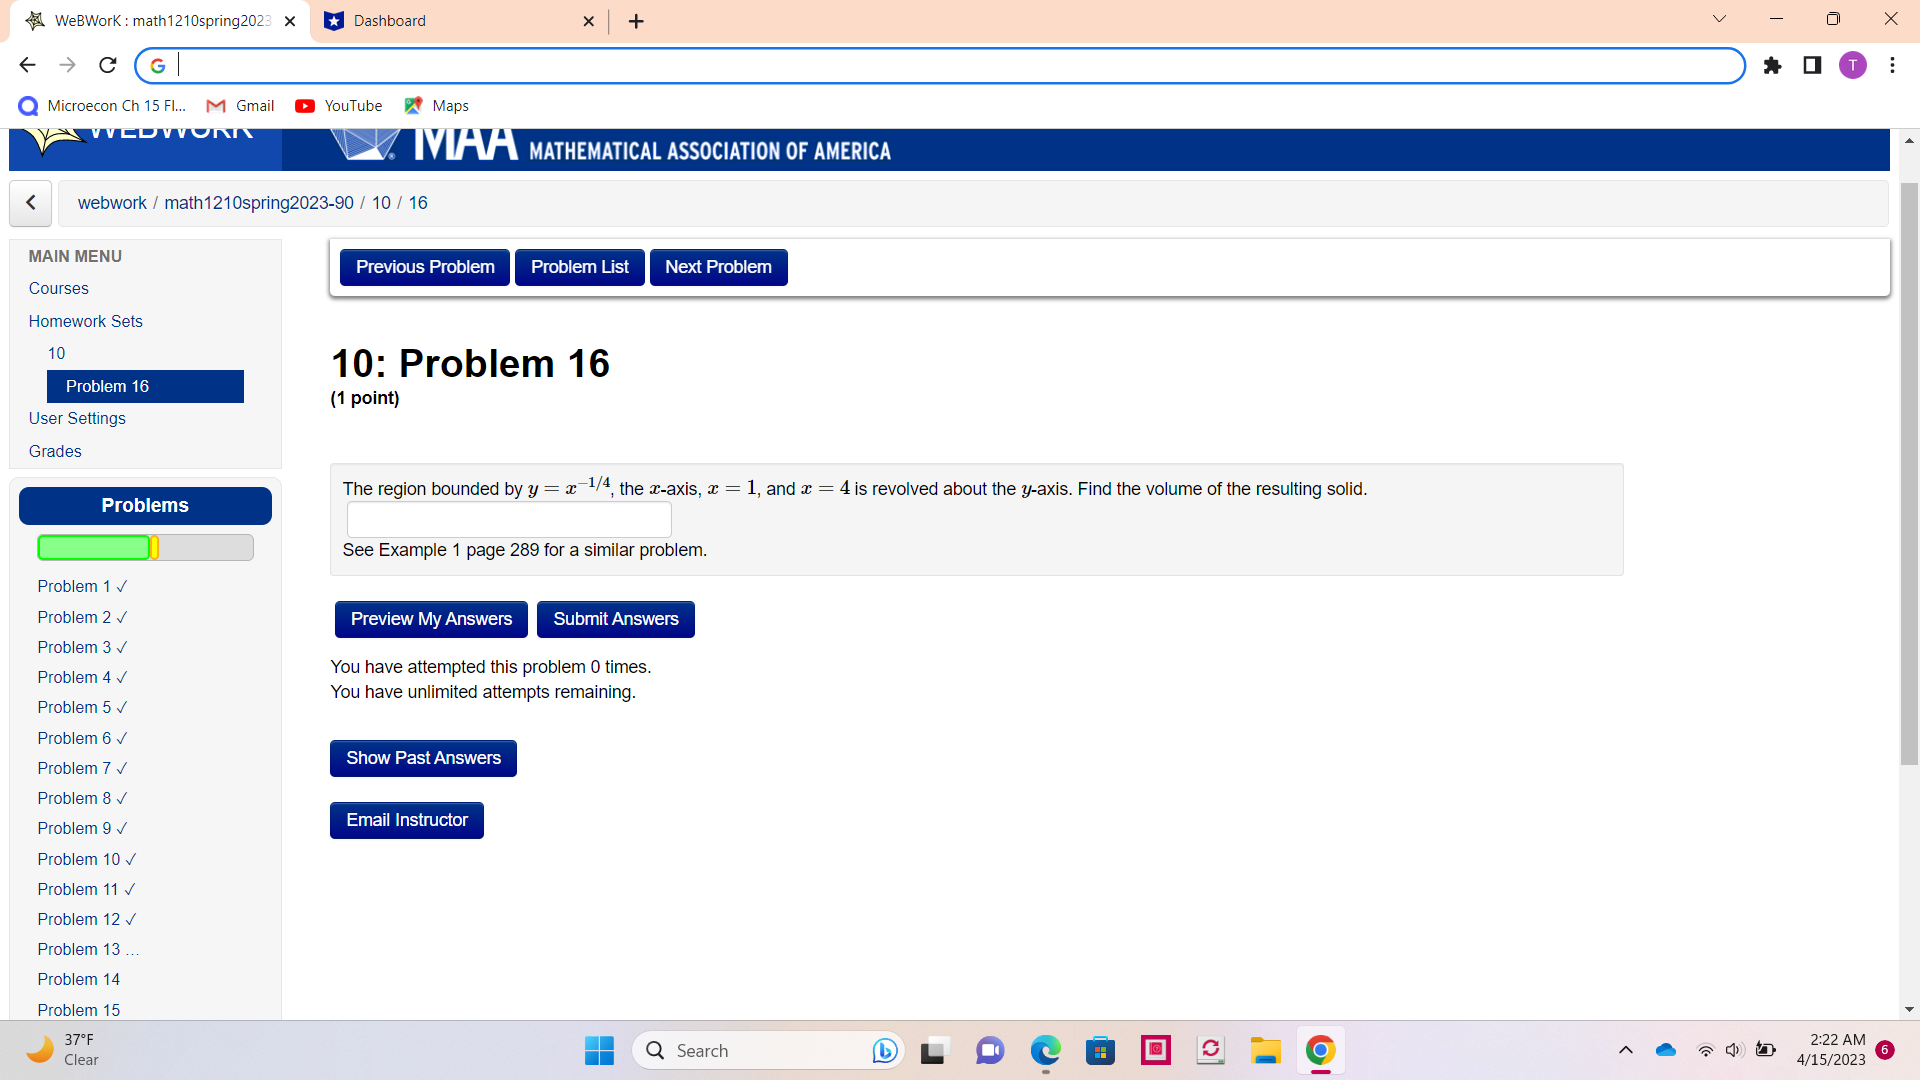Open the Chrome extensions puzzle icon
Screen dimensions: 1920x1080
[1772, 65]
